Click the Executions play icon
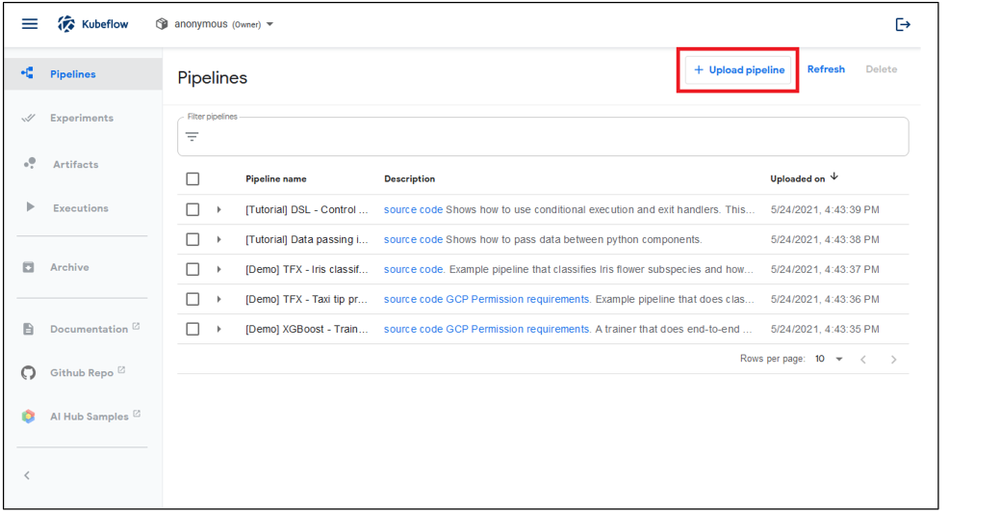 [30, 208]
